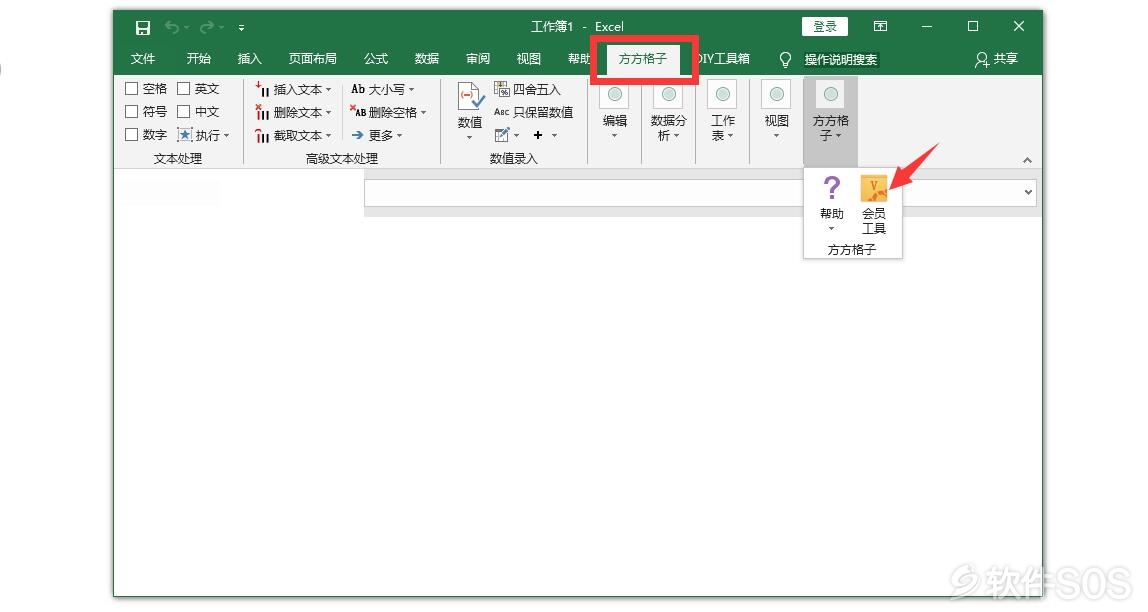Image resolution: width=1148 pixels, height=612 pixels.
Task: Click 操作说明搜索 search box
Action: (840, 59)
